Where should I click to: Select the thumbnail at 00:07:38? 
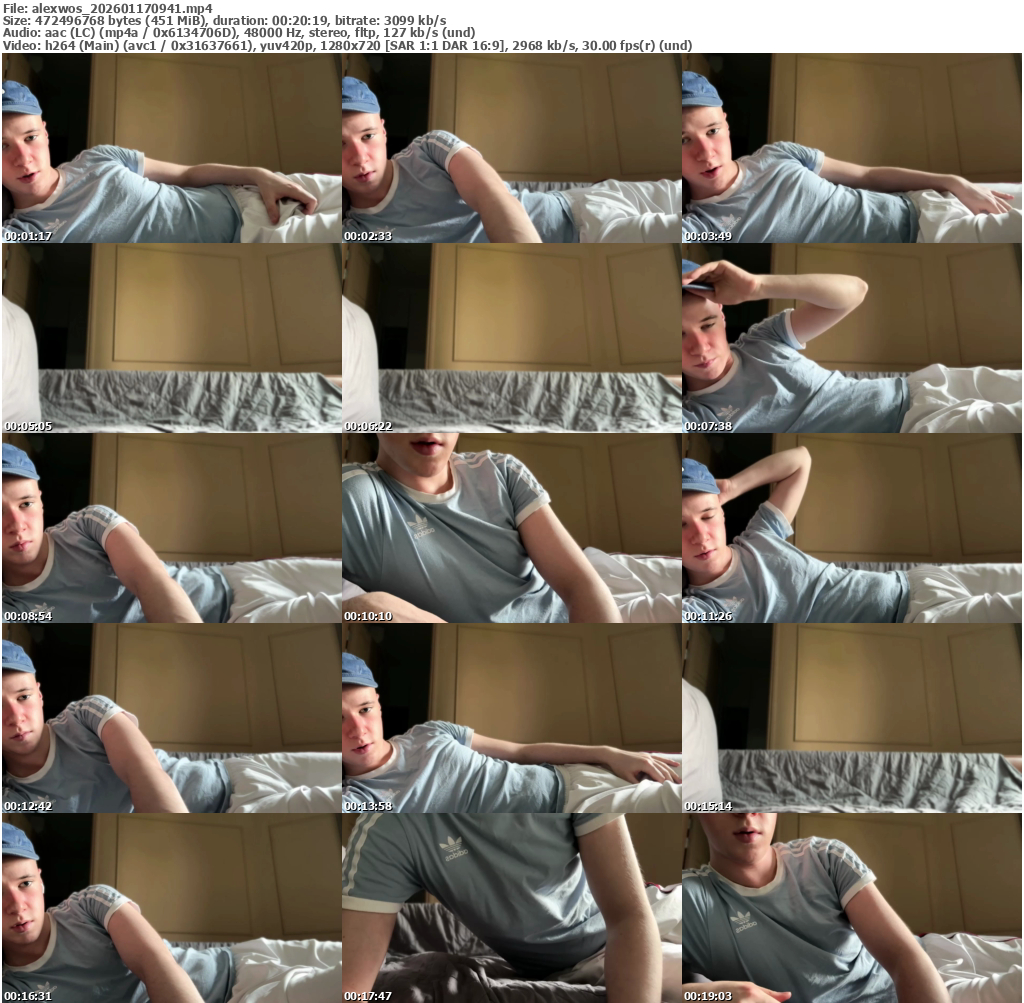pos(852,338)
